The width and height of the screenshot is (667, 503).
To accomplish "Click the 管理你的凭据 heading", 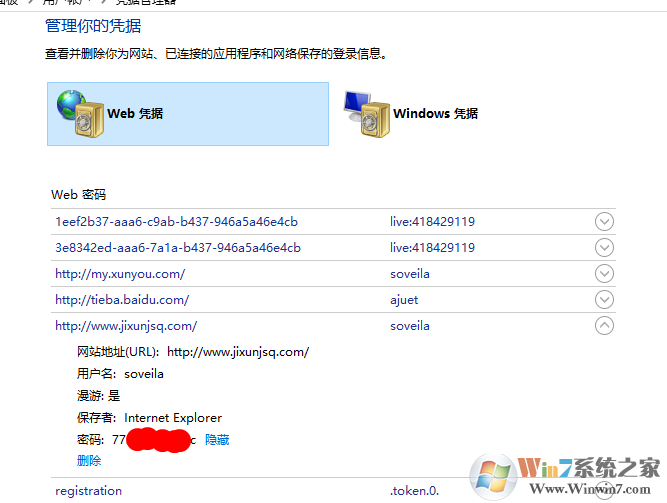I will (x=93, y=26).
